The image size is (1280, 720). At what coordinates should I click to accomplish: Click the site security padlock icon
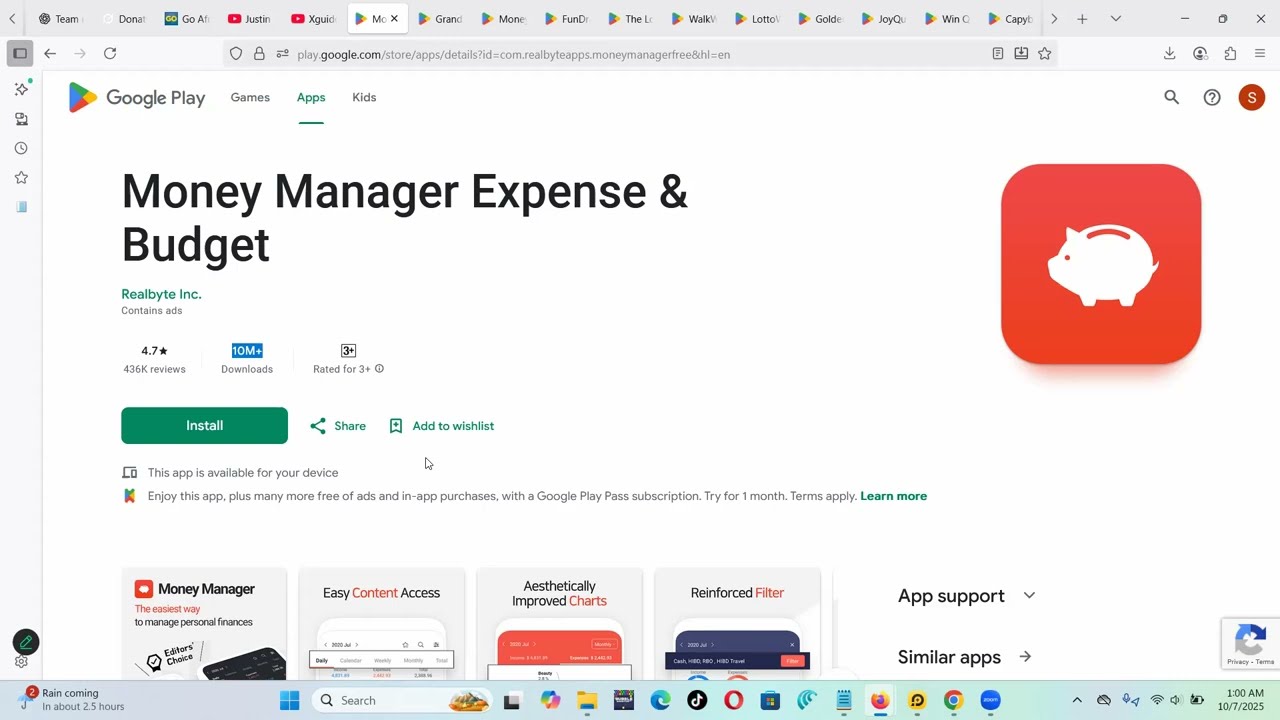[x=259, y=54]
